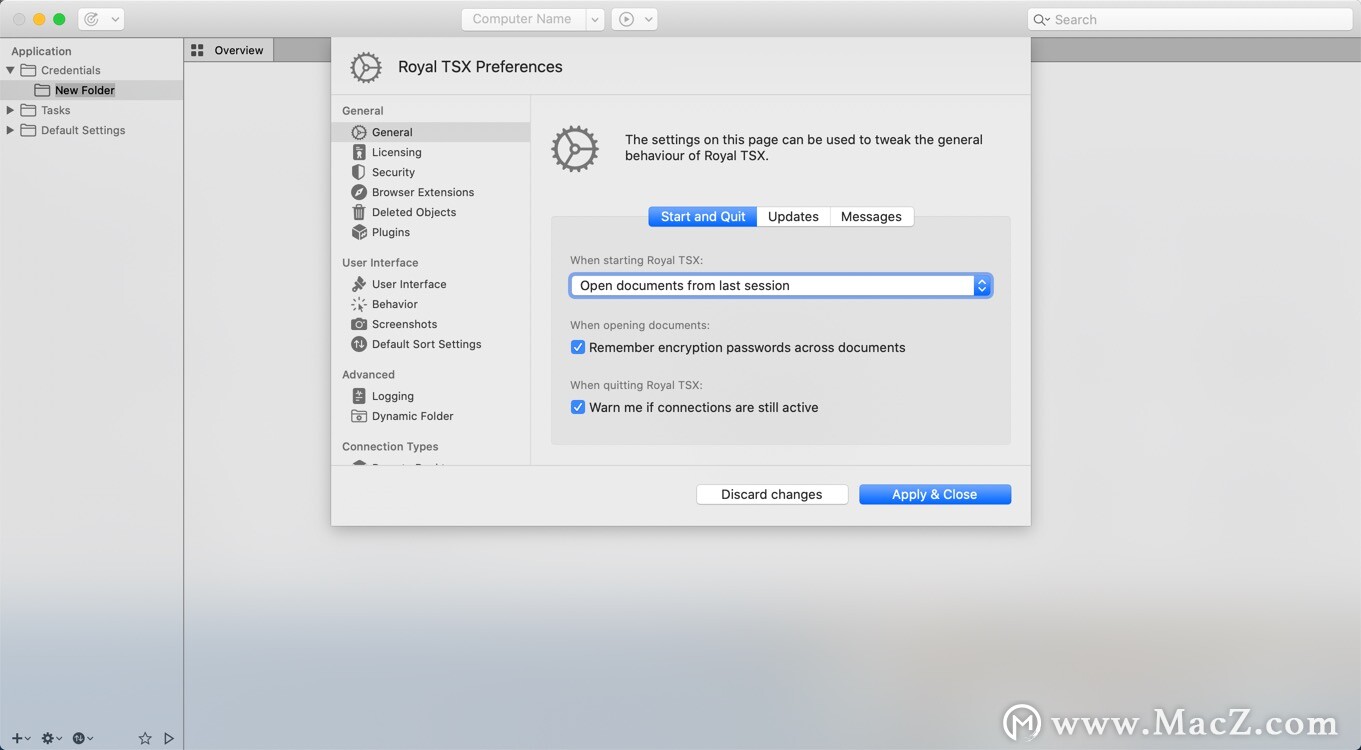Open Licensing preferences icon

(359, 152)
